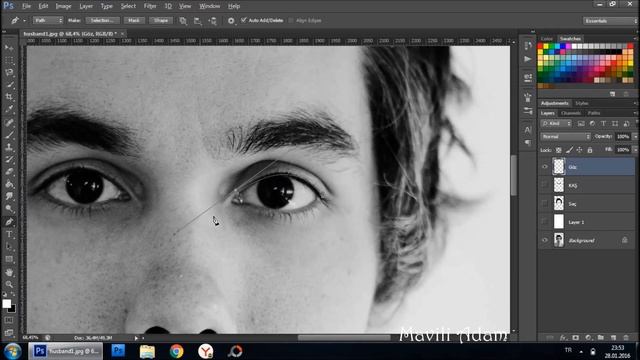The image size is (640, 360).
Task: Select the Path Selection tool
Action: pyautogui.click(x=9, y=247)
